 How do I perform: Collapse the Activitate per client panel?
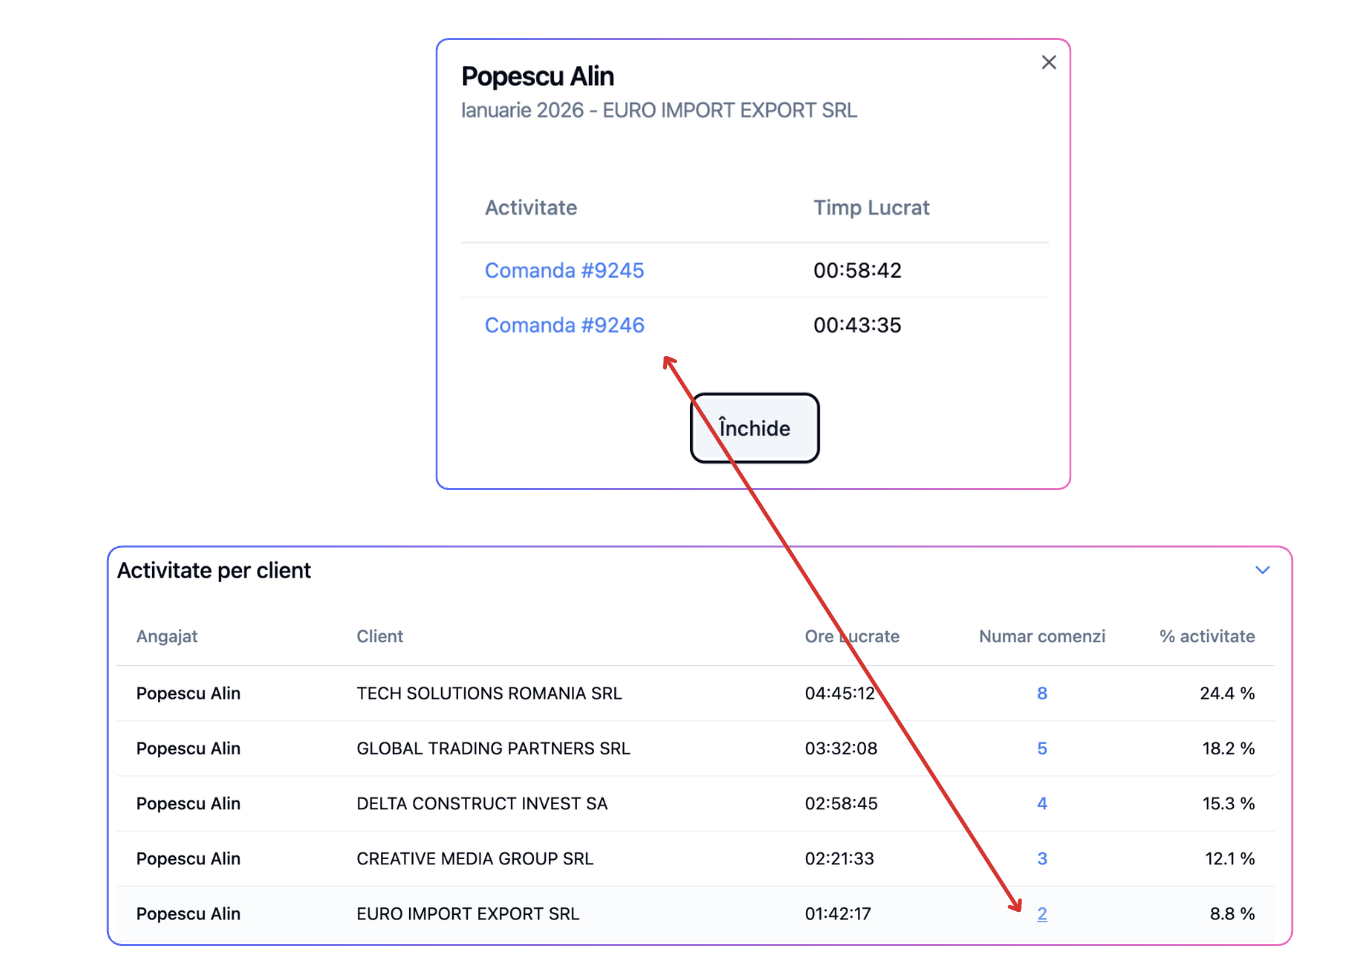click(x=1262, y=570)
